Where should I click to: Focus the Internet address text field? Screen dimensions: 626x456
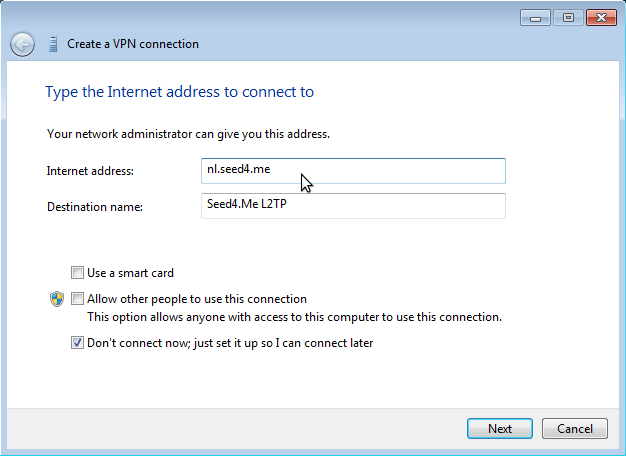point(353,170)
